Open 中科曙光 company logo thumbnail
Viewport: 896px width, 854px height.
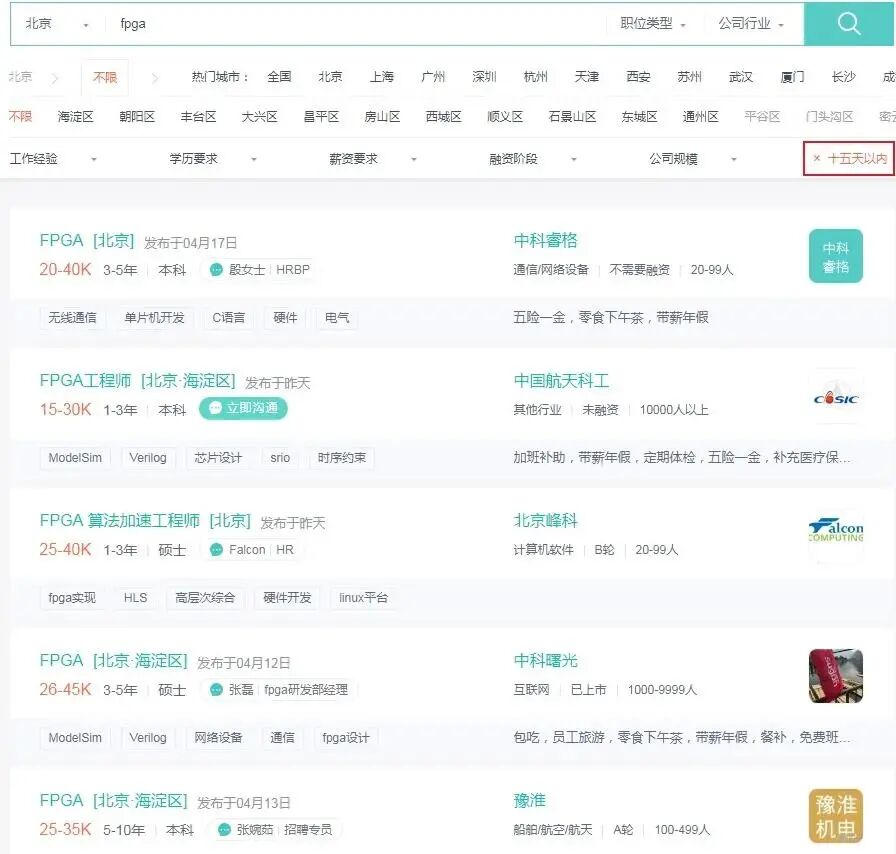[835, 676]
